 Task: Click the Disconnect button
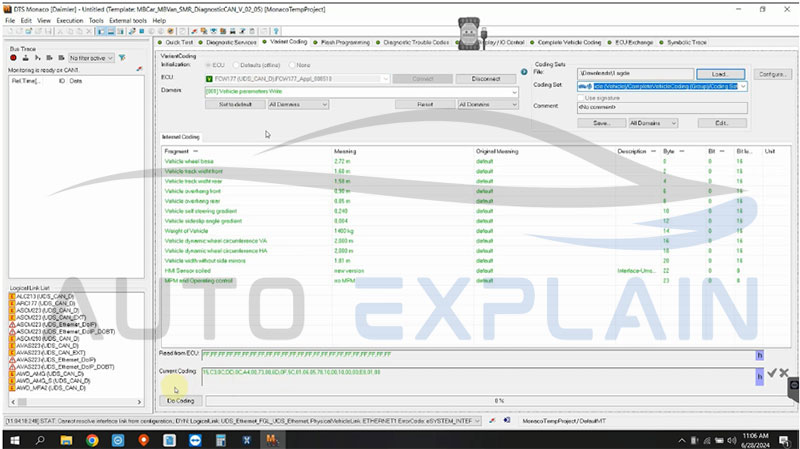click(x=486, y=79)
